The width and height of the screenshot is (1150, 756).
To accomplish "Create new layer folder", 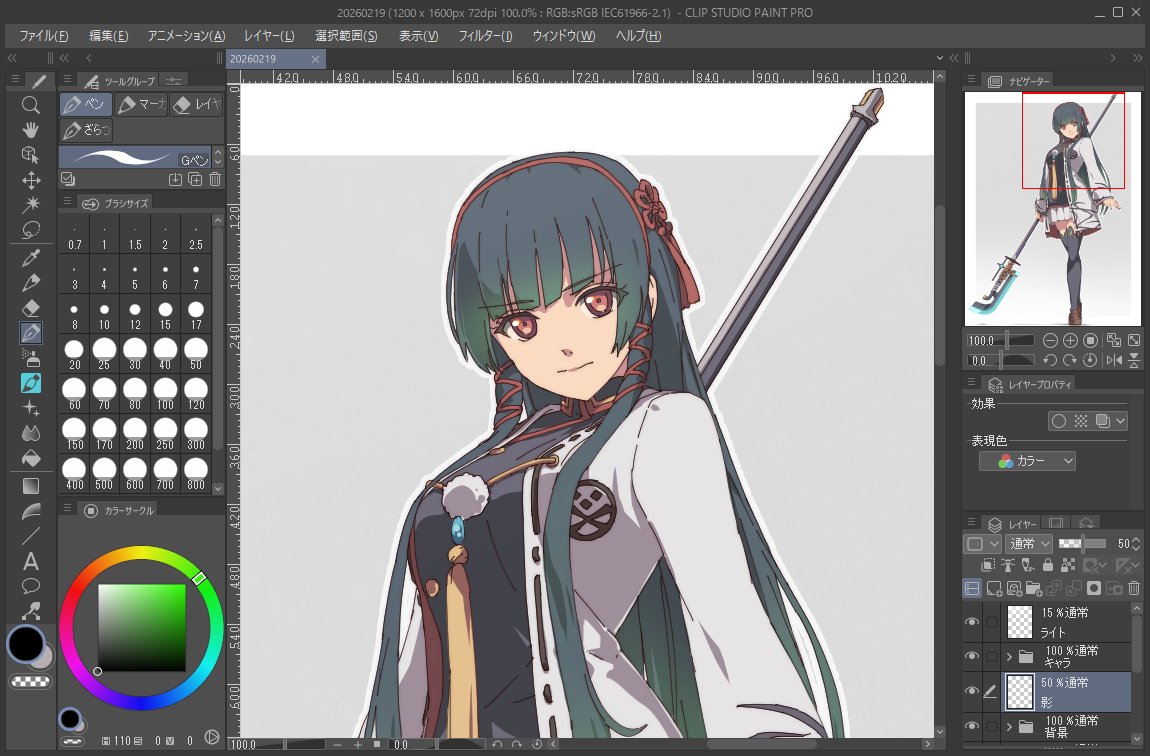I will pos(1034,588).
